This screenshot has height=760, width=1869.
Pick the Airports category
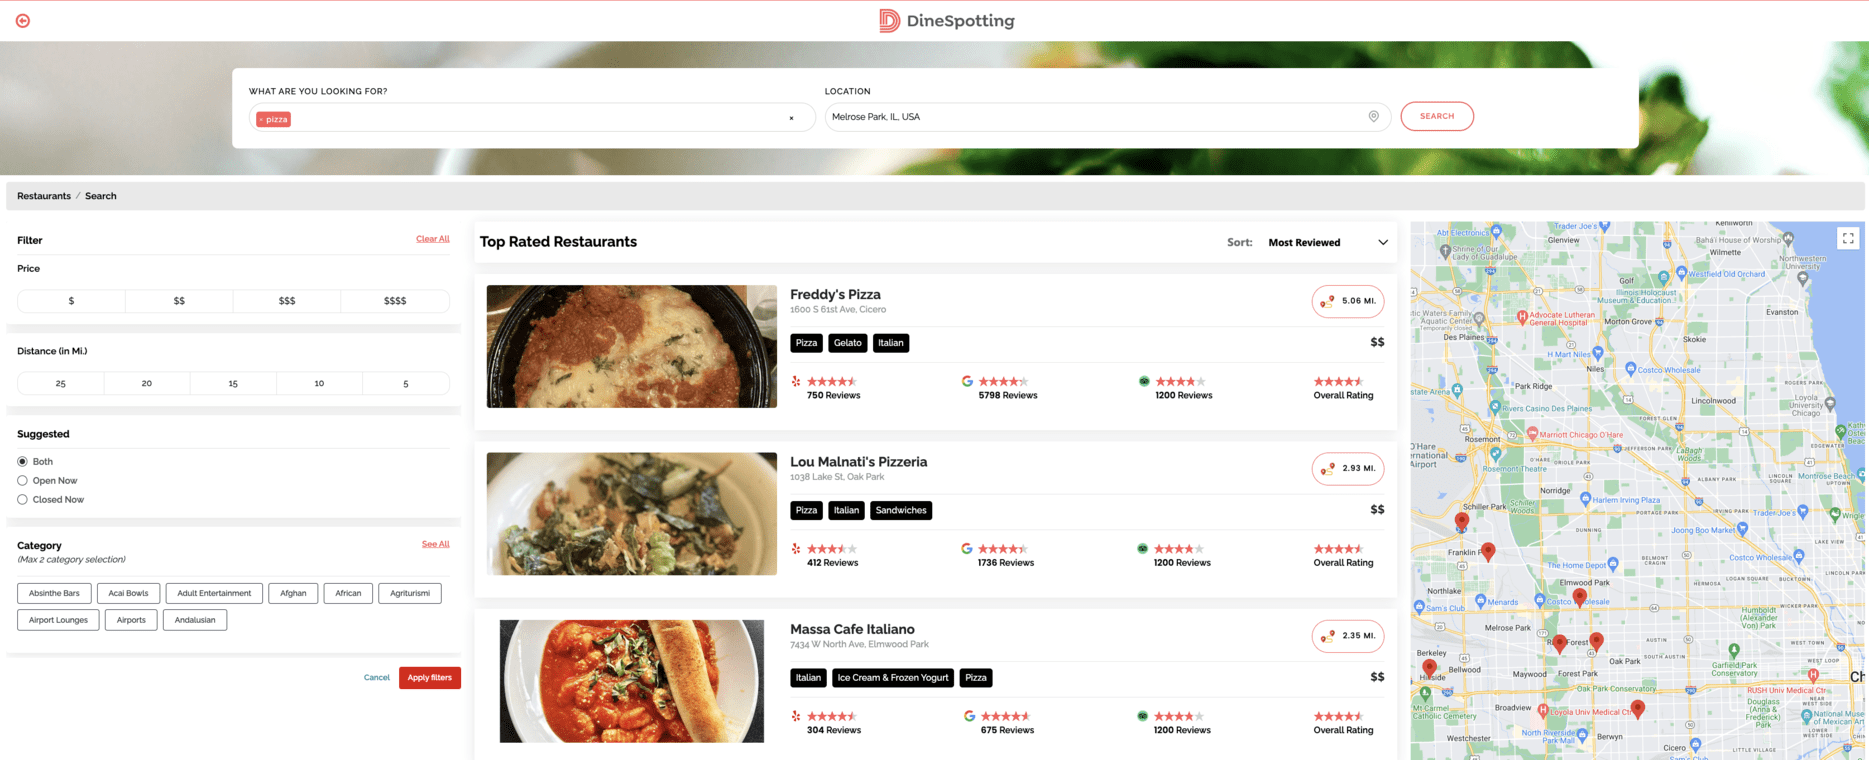[x=131, y=621]
